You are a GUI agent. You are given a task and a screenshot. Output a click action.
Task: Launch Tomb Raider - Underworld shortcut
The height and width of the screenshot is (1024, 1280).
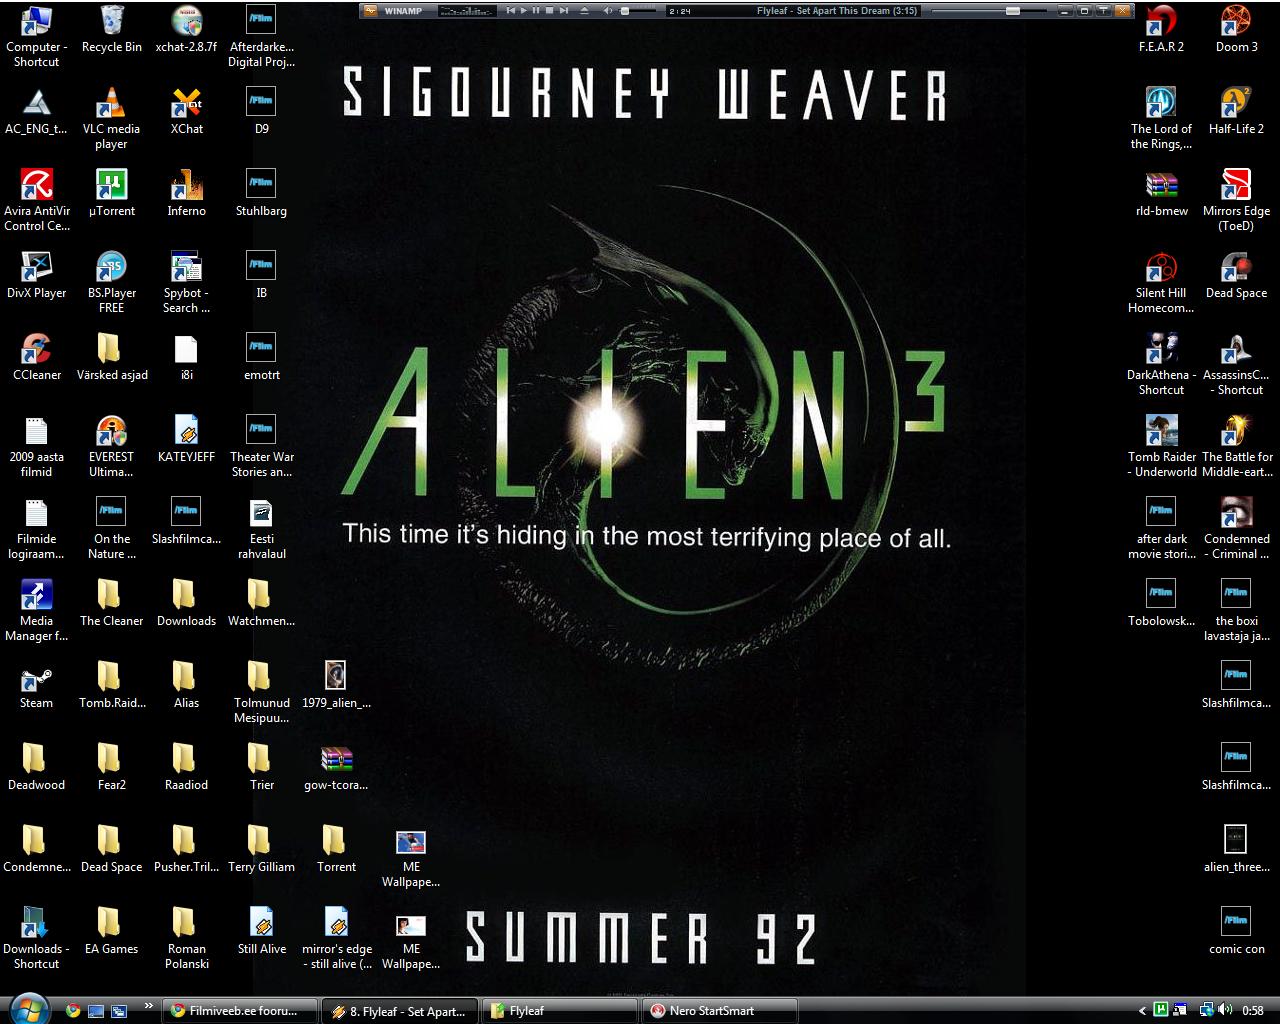coord(1162,446)
